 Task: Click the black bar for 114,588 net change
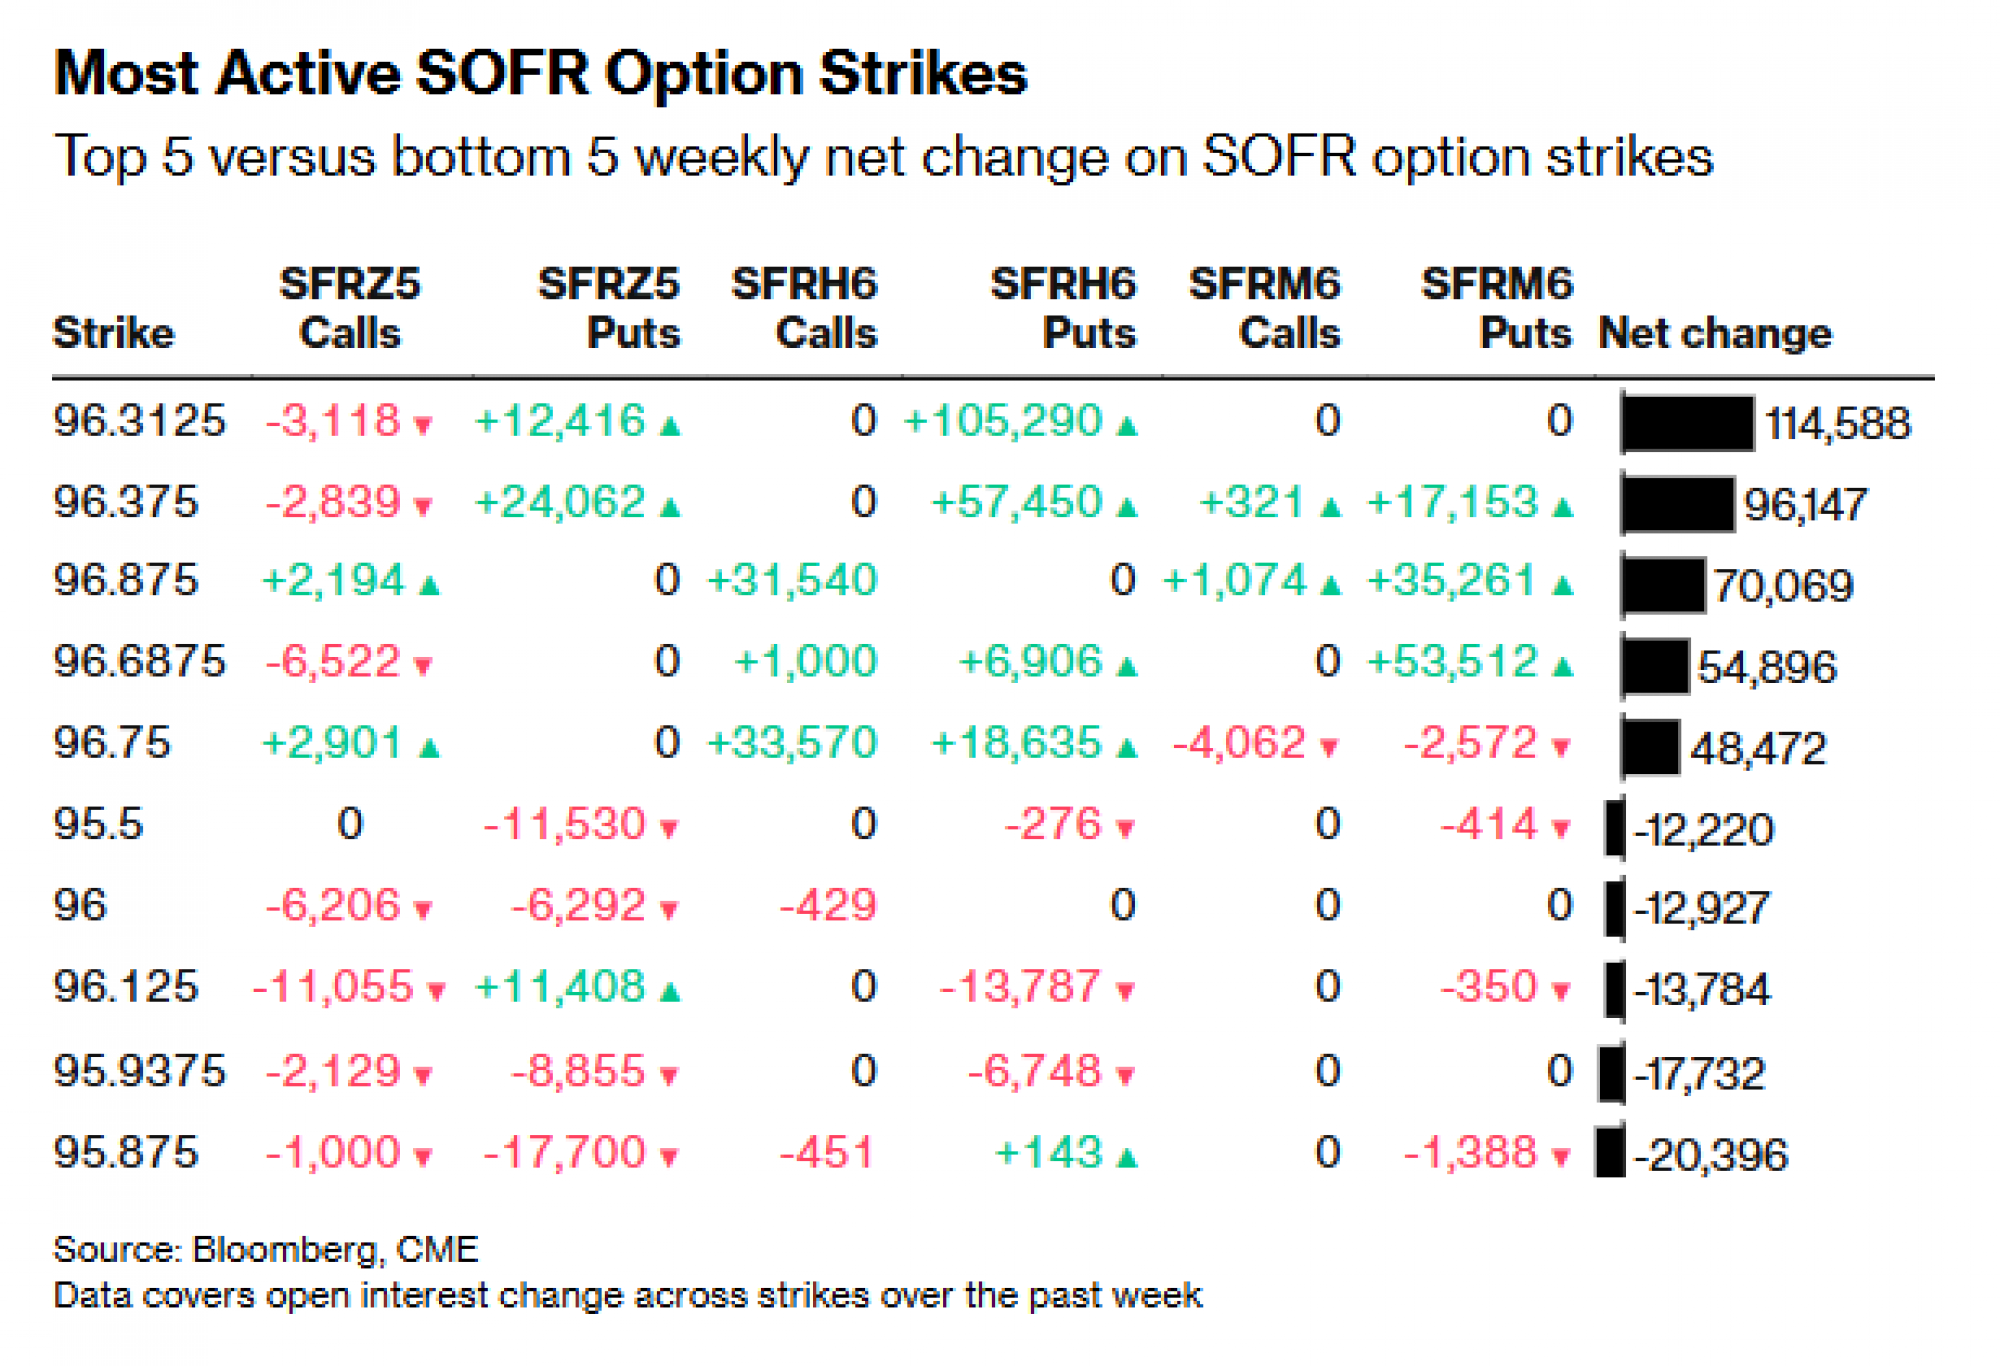(1687, 423)
